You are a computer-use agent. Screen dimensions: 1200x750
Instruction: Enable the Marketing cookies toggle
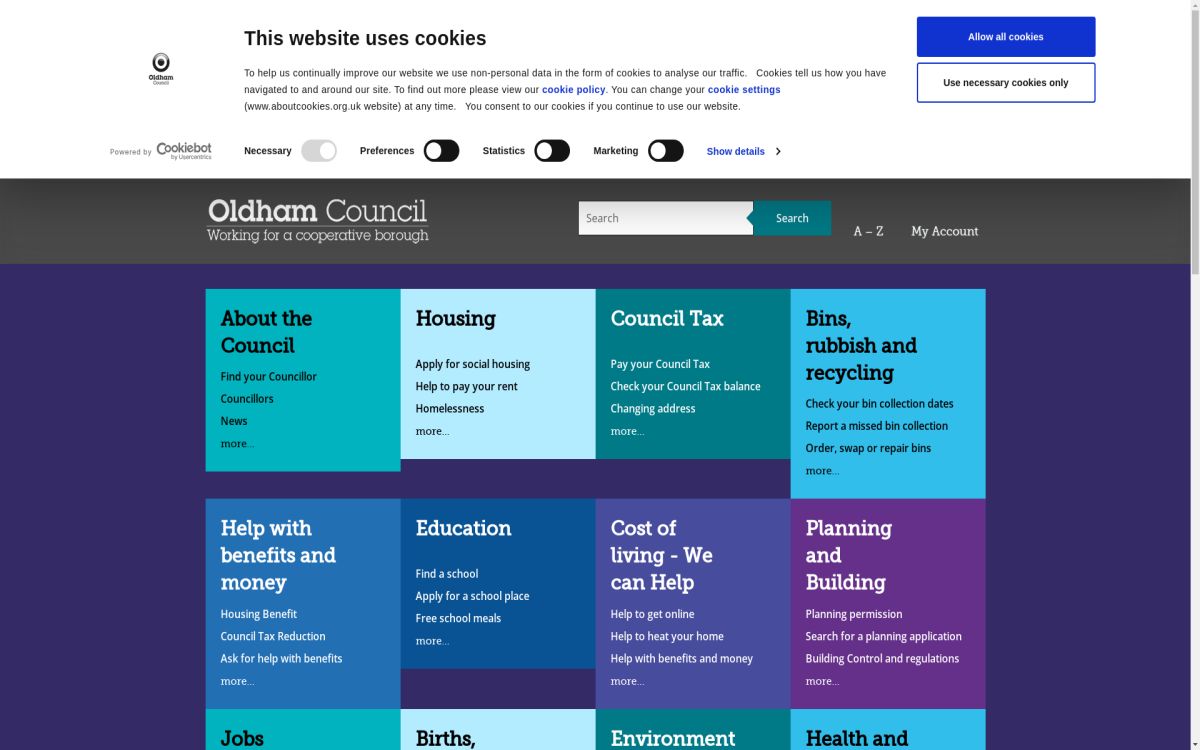[x=666, y=150]
